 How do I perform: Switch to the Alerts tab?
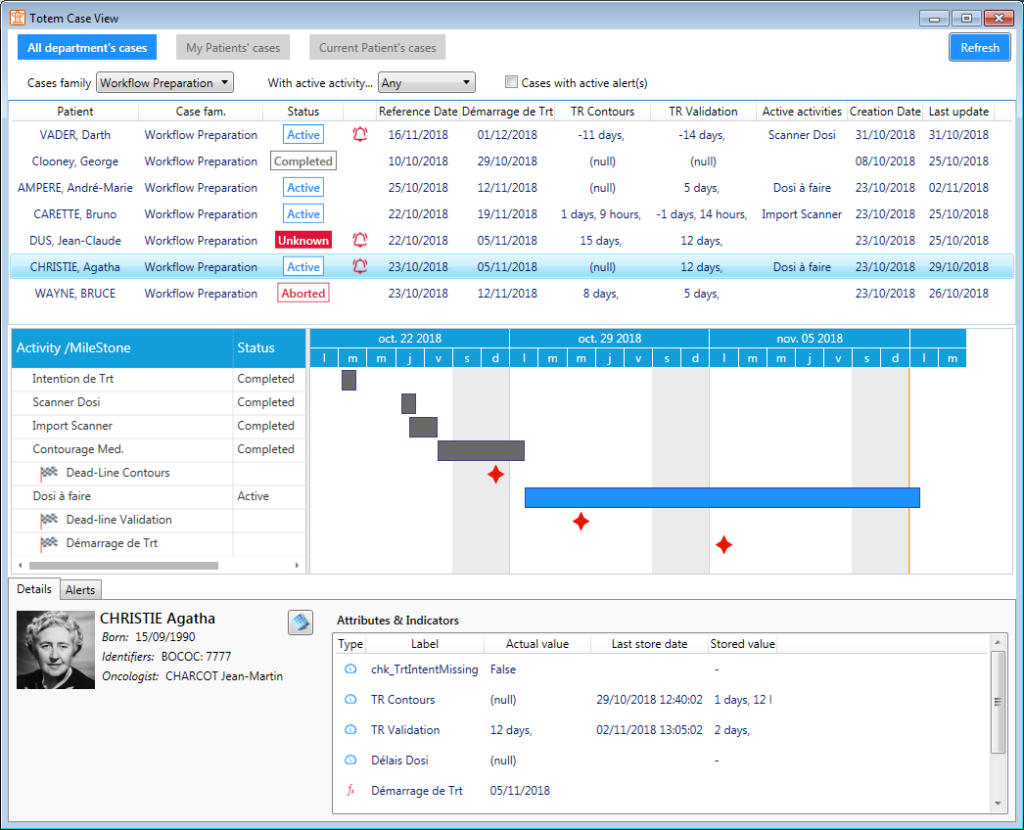(80, 590)
